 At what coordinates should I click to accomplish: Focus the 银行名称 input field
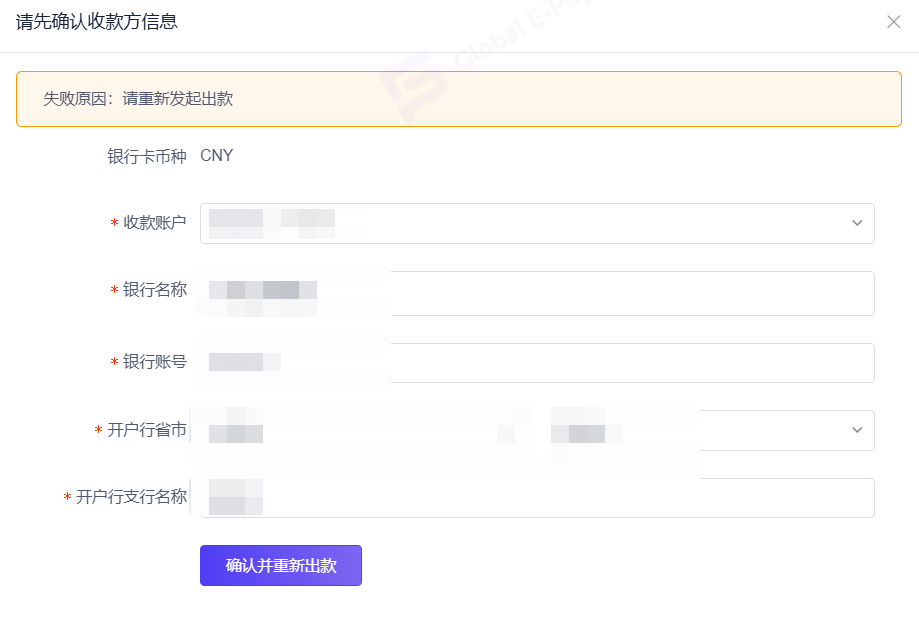click(600, 293)
